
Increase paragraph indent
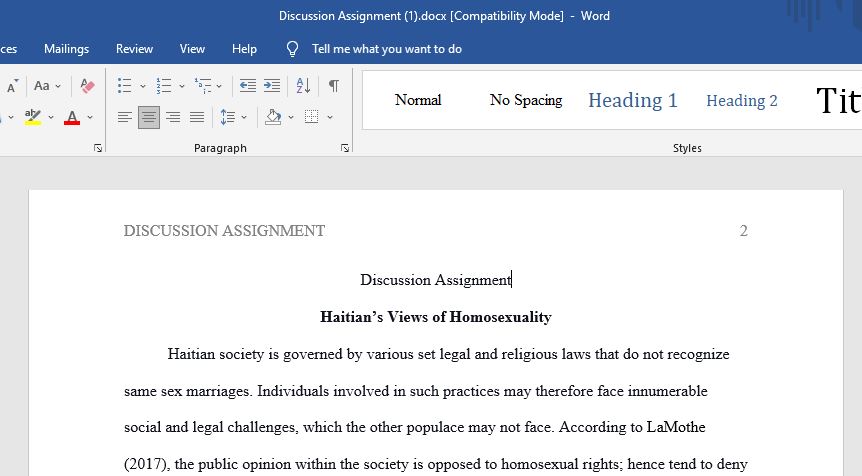pos(272,86)
